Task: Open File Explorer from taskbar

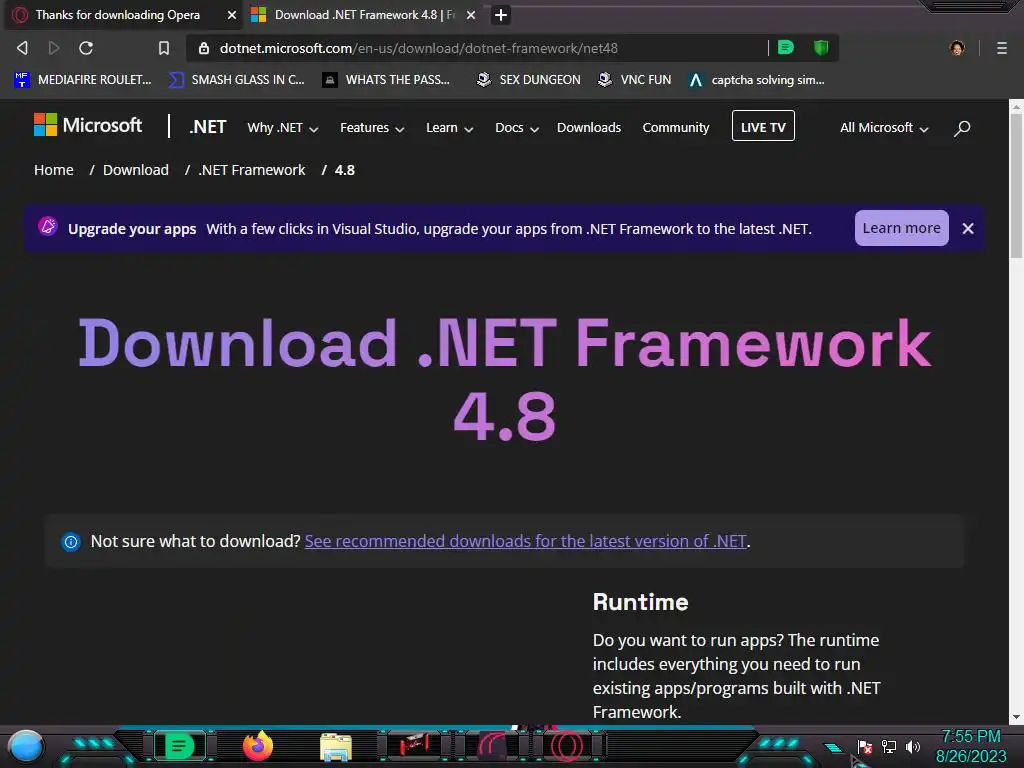Action: [x=336, y=747]
